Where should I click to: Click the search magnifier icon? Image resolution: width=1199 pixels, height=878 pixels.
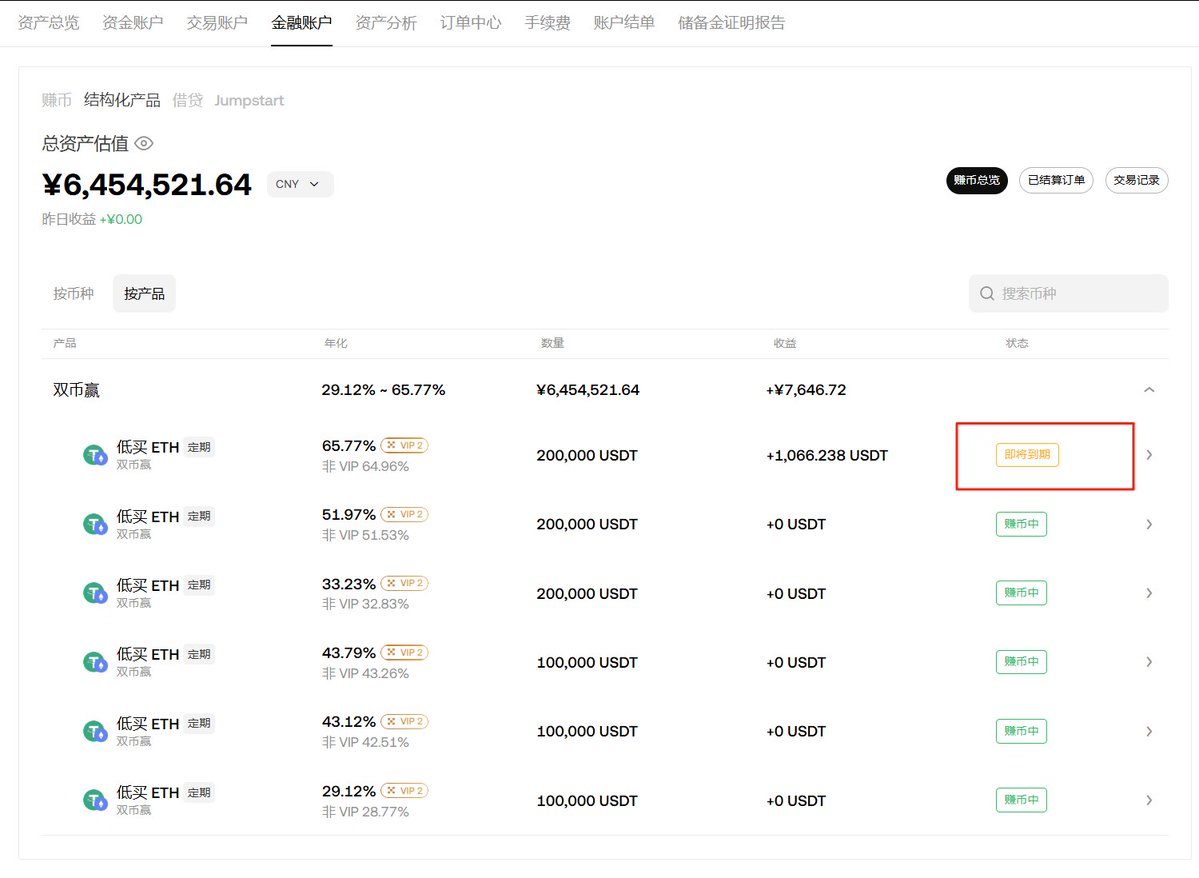(x=987, y=294)
